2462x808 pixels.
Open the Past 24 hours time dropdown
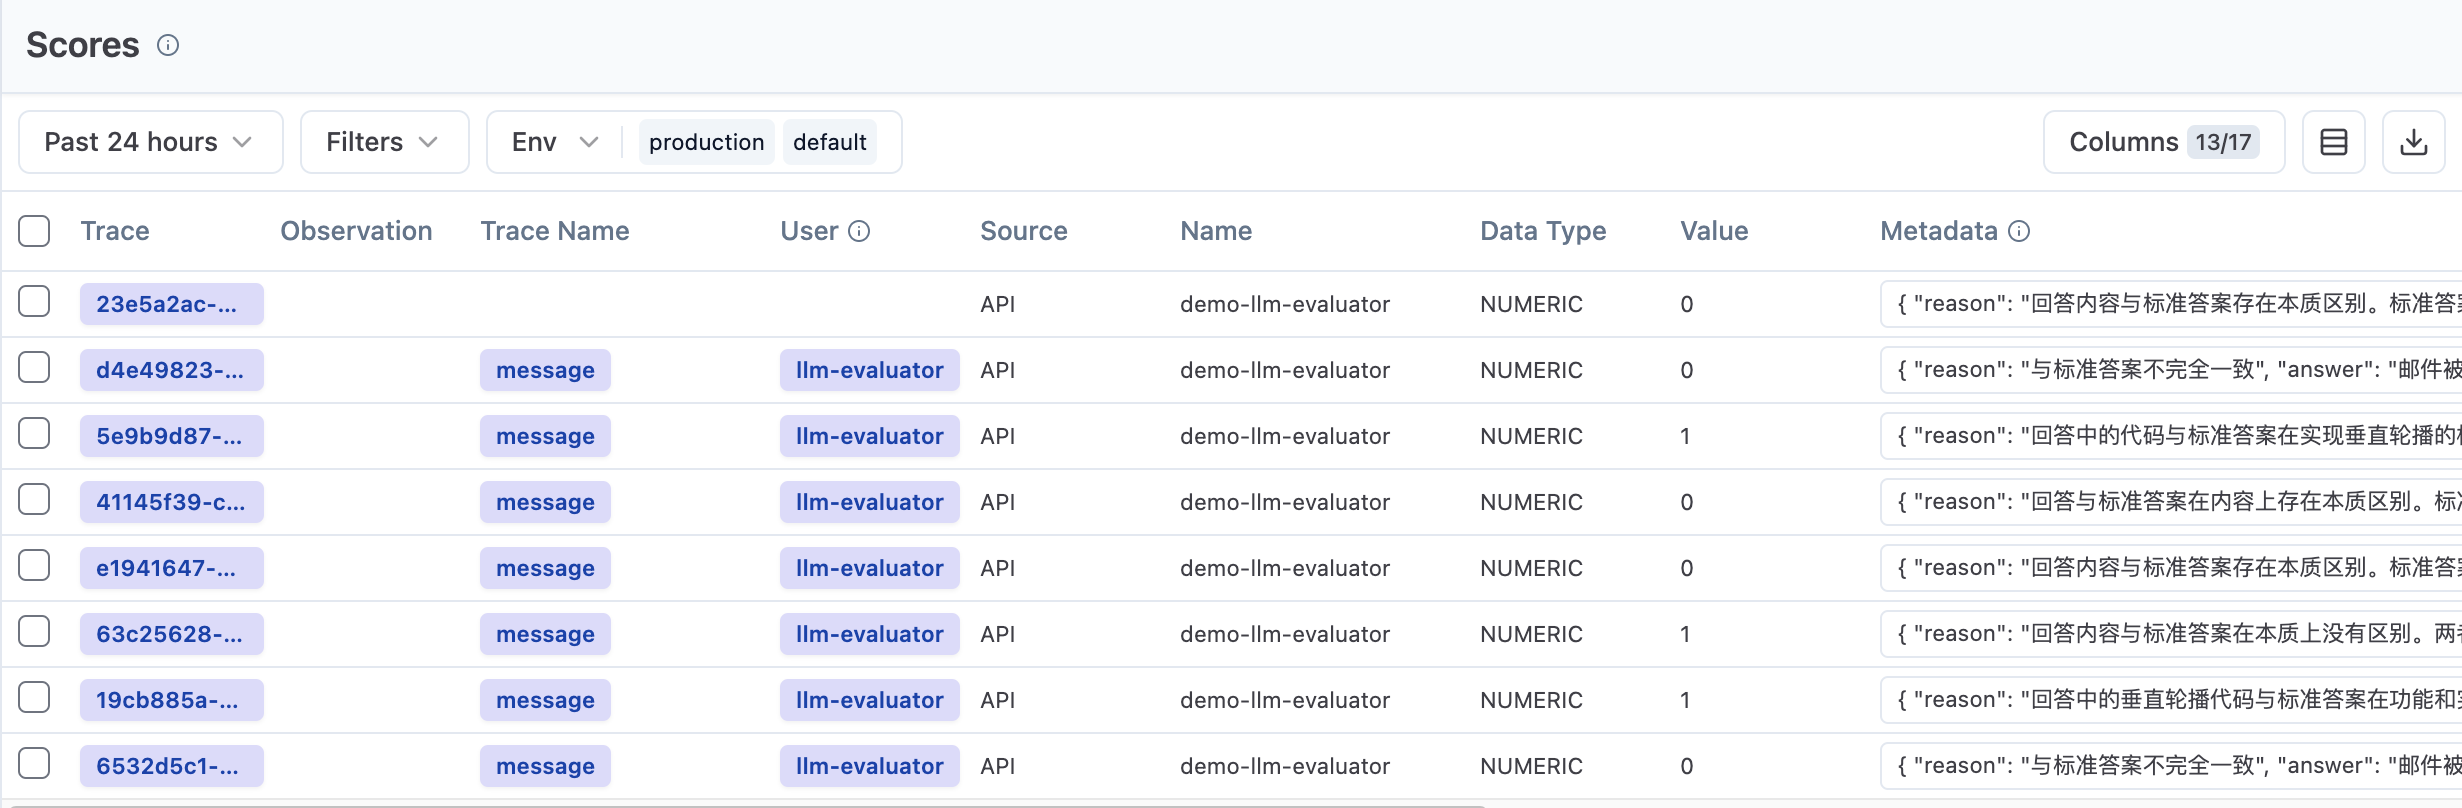151,142
